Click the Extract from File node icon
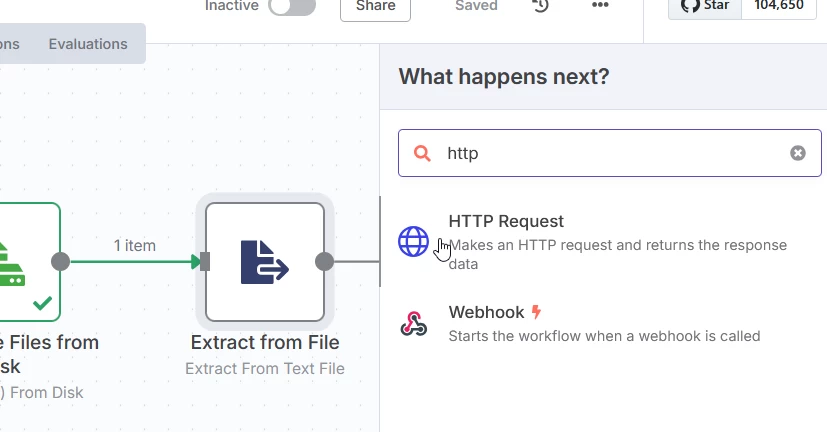Image resolution: width=827 pixels, height=432 pixels. tap(265, 261)
